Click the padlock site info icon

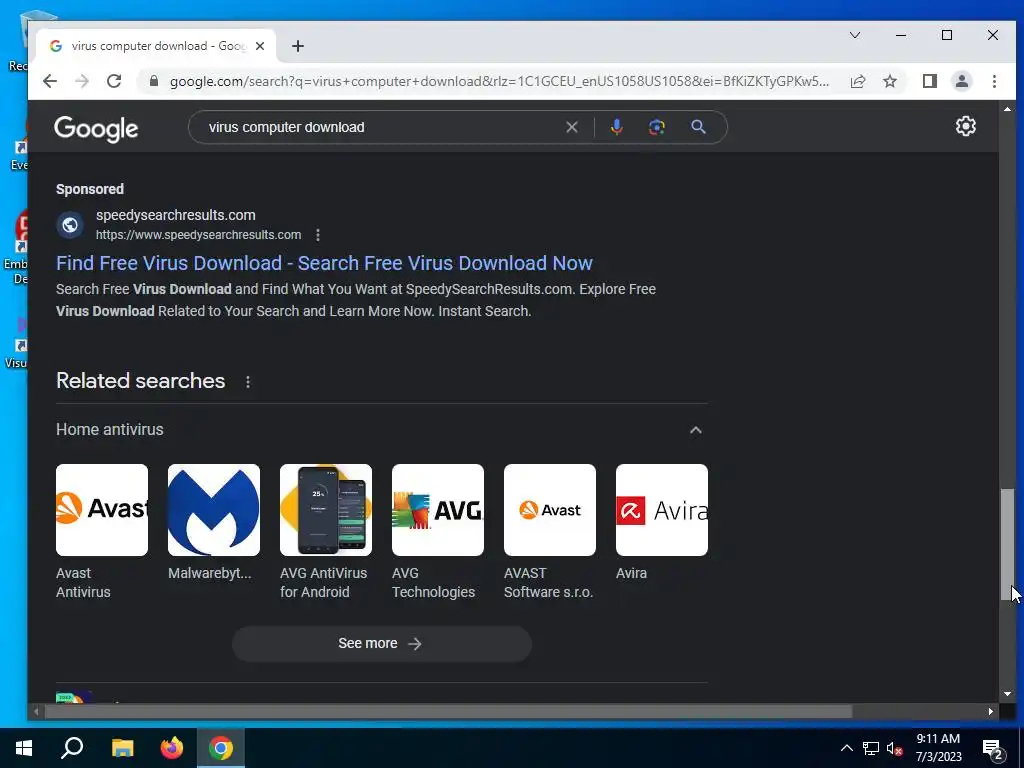tap(154, 81)
